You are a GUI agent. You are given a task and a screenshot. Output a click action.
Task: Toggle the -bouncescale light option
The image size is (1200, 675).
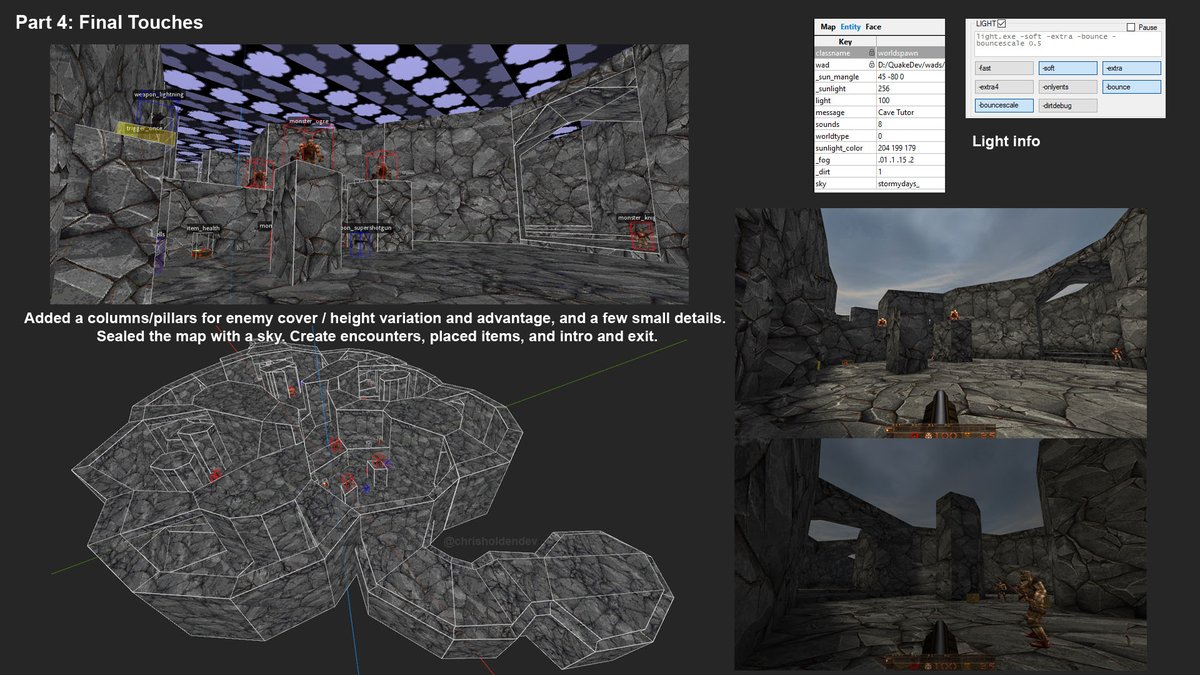tap(1004, 105)
